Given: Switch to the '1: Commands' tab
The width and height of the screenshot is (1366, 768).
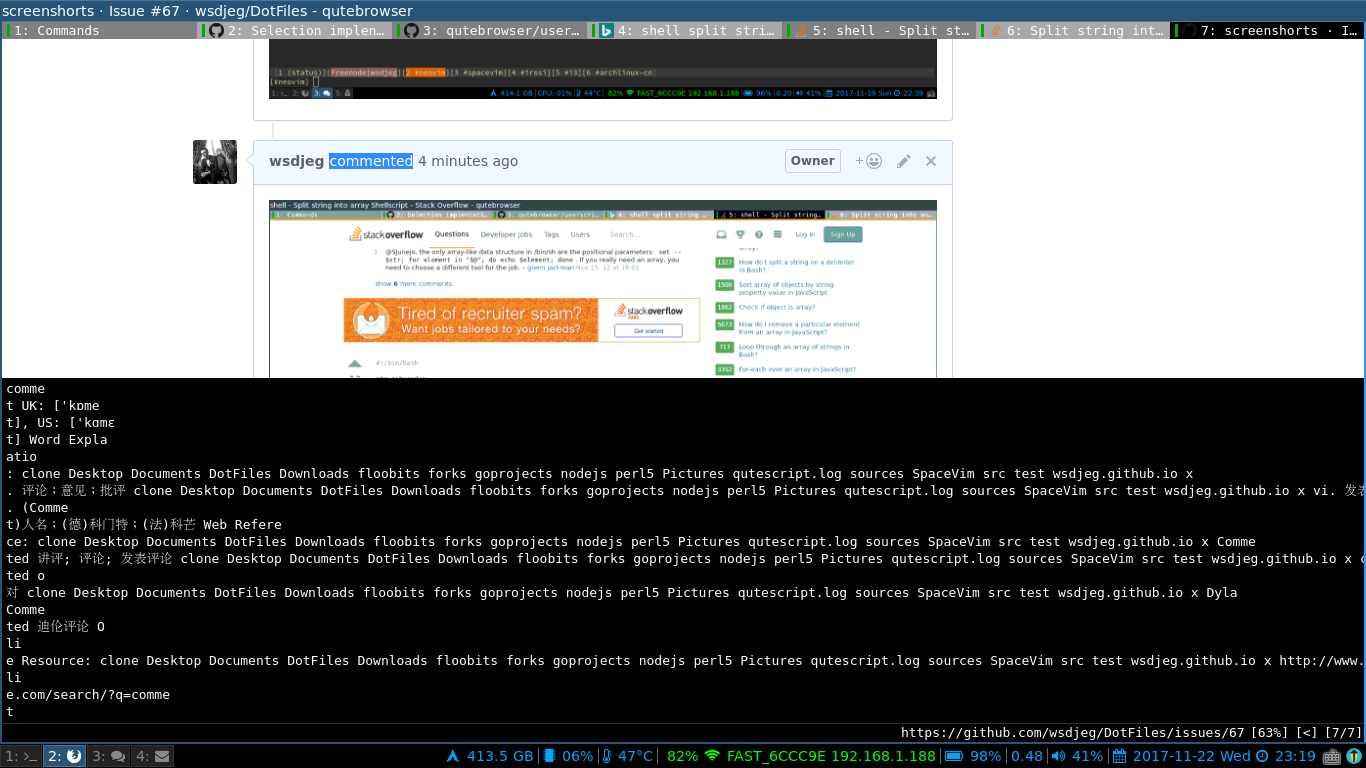Looking at the screenshot, I should pyautogui.click(x=95, y=30).
